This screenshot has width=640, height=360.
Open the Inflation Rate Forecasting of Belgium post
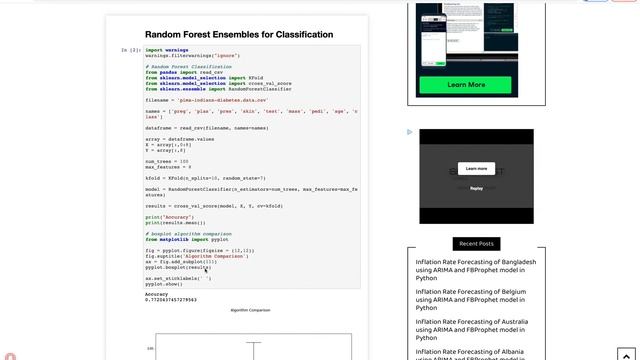point(471,300)
